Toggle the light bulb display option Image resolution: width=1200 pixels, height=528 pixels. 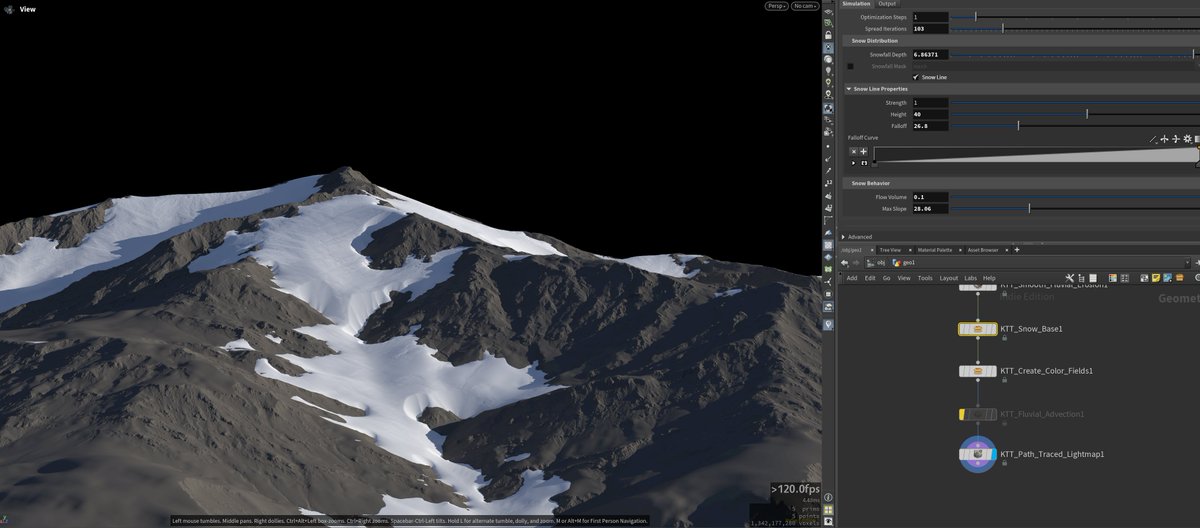[828, 71]
